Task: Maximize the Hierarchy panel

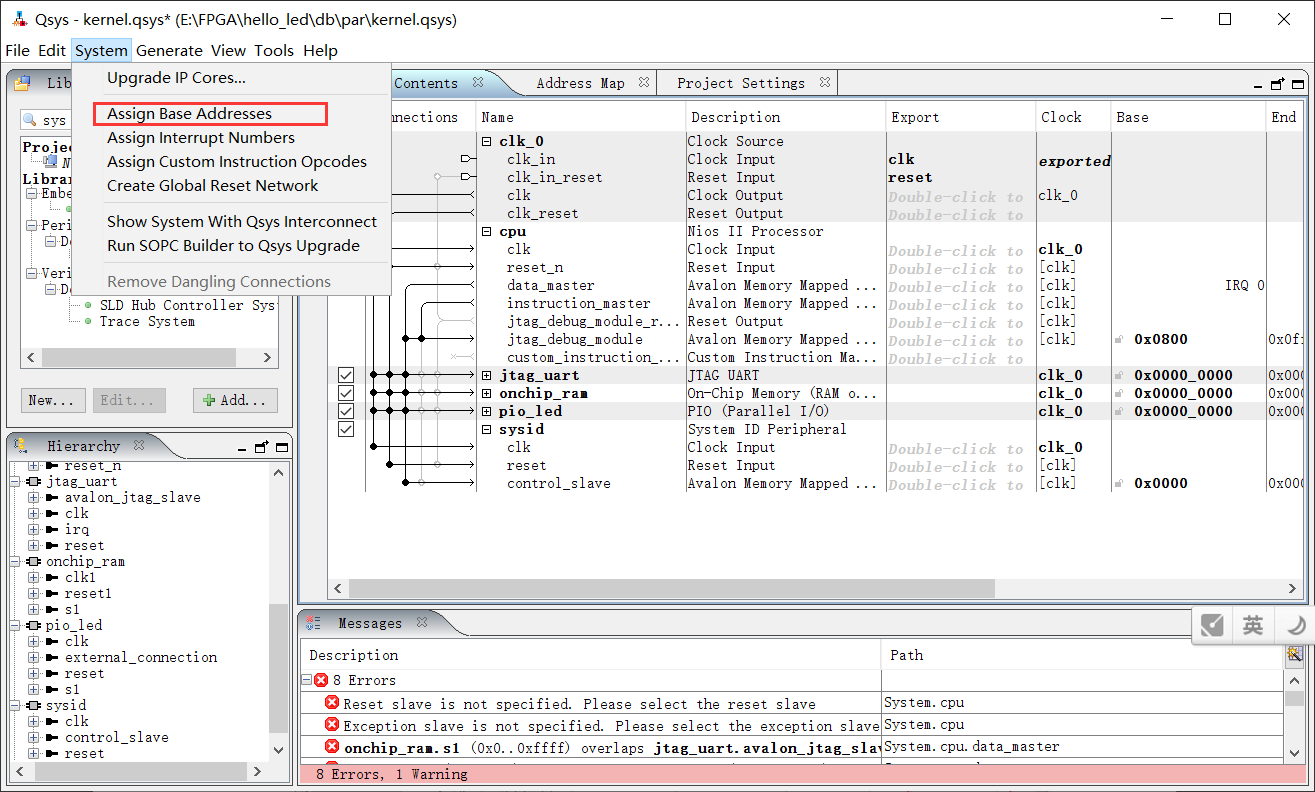Action: [x=281, y=447]
